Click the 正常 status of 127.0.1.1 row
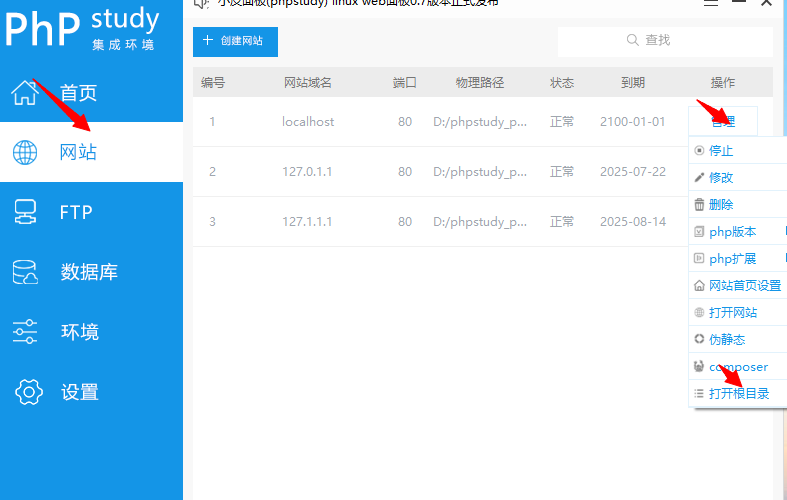The image size is (787, 500). point(562,172)
